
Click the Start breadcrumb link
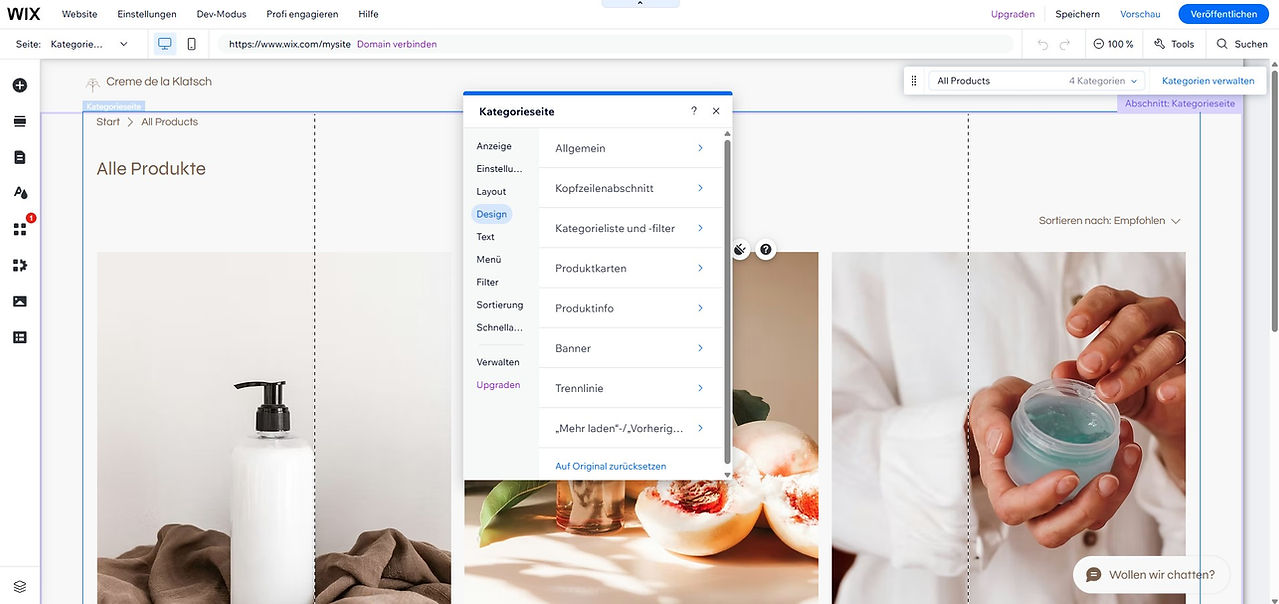click(x=108, y=122)
